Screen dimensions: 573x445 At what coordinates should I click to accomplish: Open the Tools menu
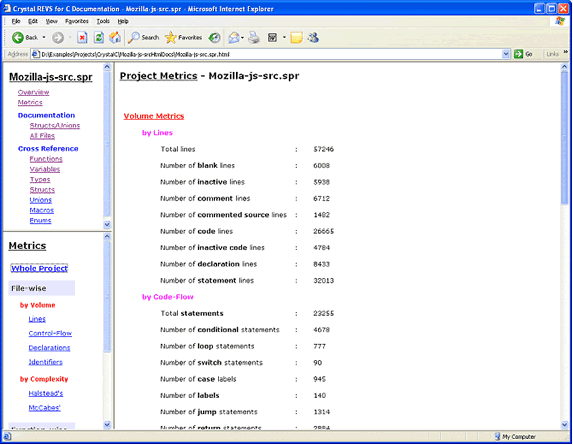pyautogui.click(x=103, y=21)
